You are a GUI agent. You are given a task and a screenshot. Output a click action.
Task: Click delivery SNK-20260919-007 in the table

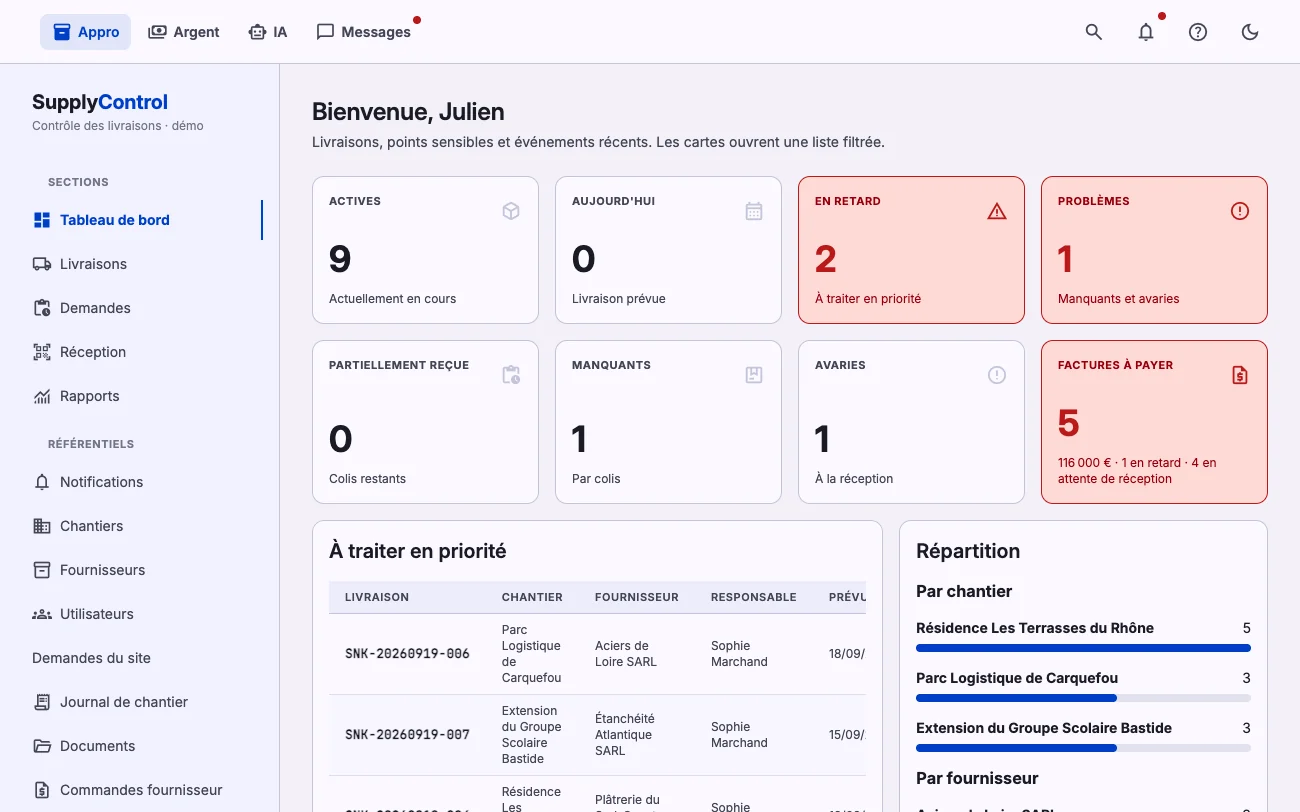pyautogui.click(x=407, y=735)
